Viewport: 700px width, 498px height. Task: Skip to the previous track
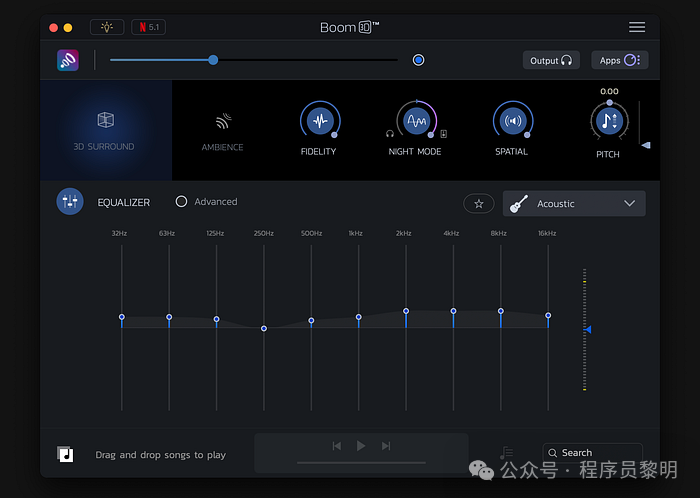click(337, 446)
